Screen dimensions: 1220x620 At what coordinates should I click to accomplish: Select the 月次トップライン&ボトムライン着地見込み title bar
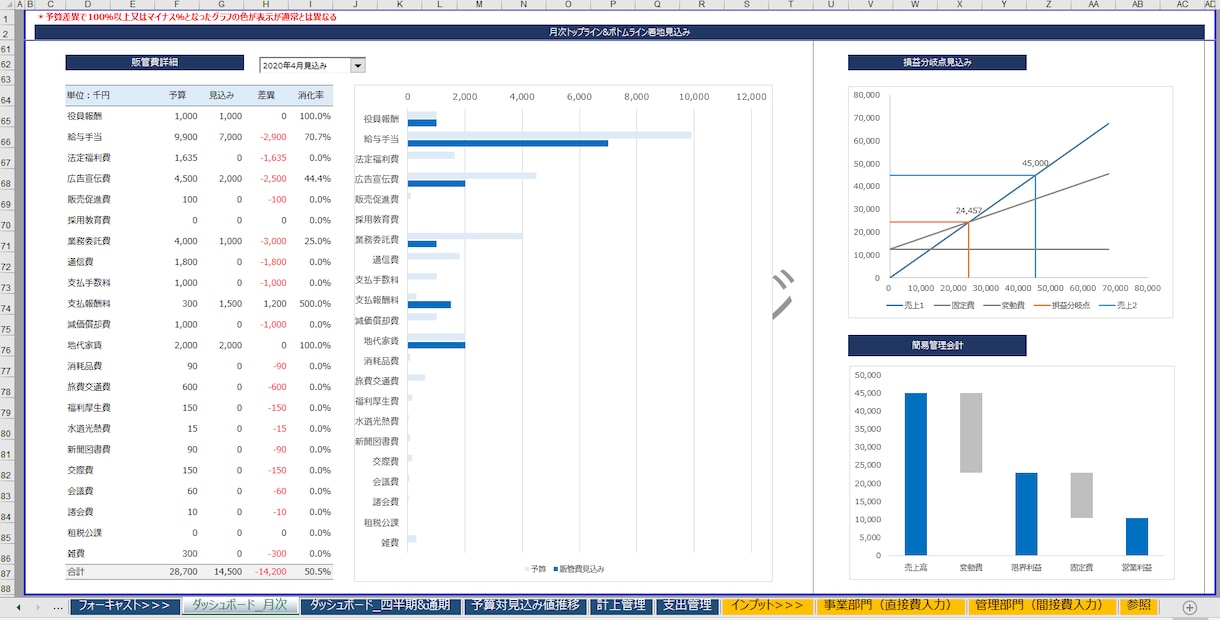619,32
